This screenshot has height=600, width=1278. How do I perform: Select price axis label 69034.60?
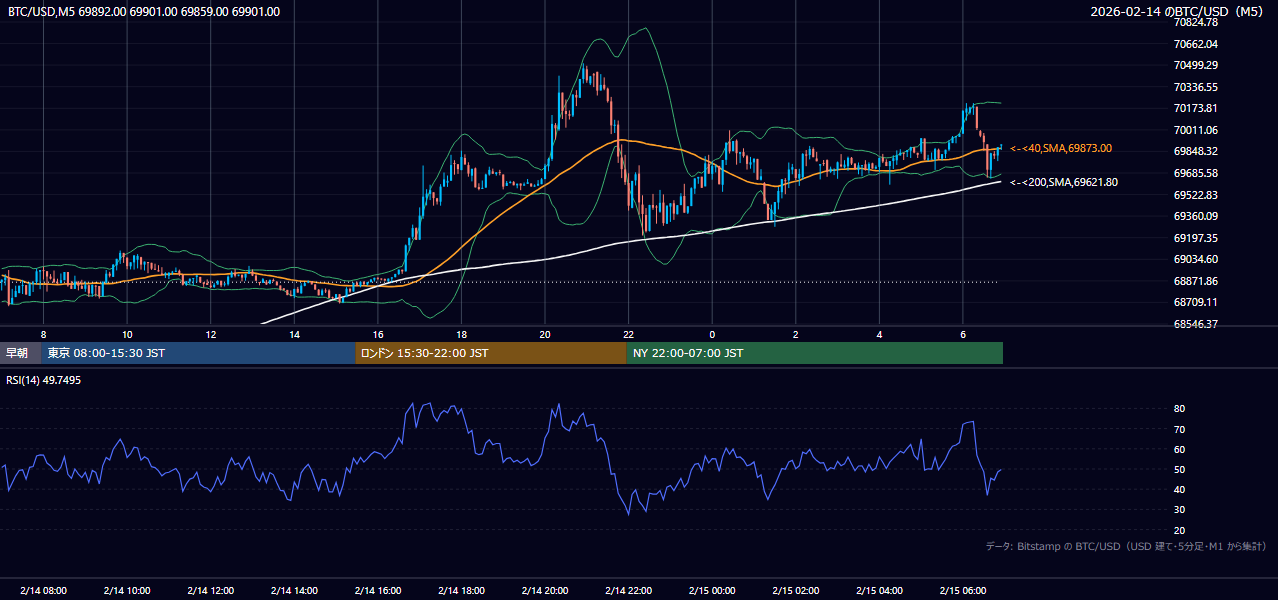pos(1196,259)
